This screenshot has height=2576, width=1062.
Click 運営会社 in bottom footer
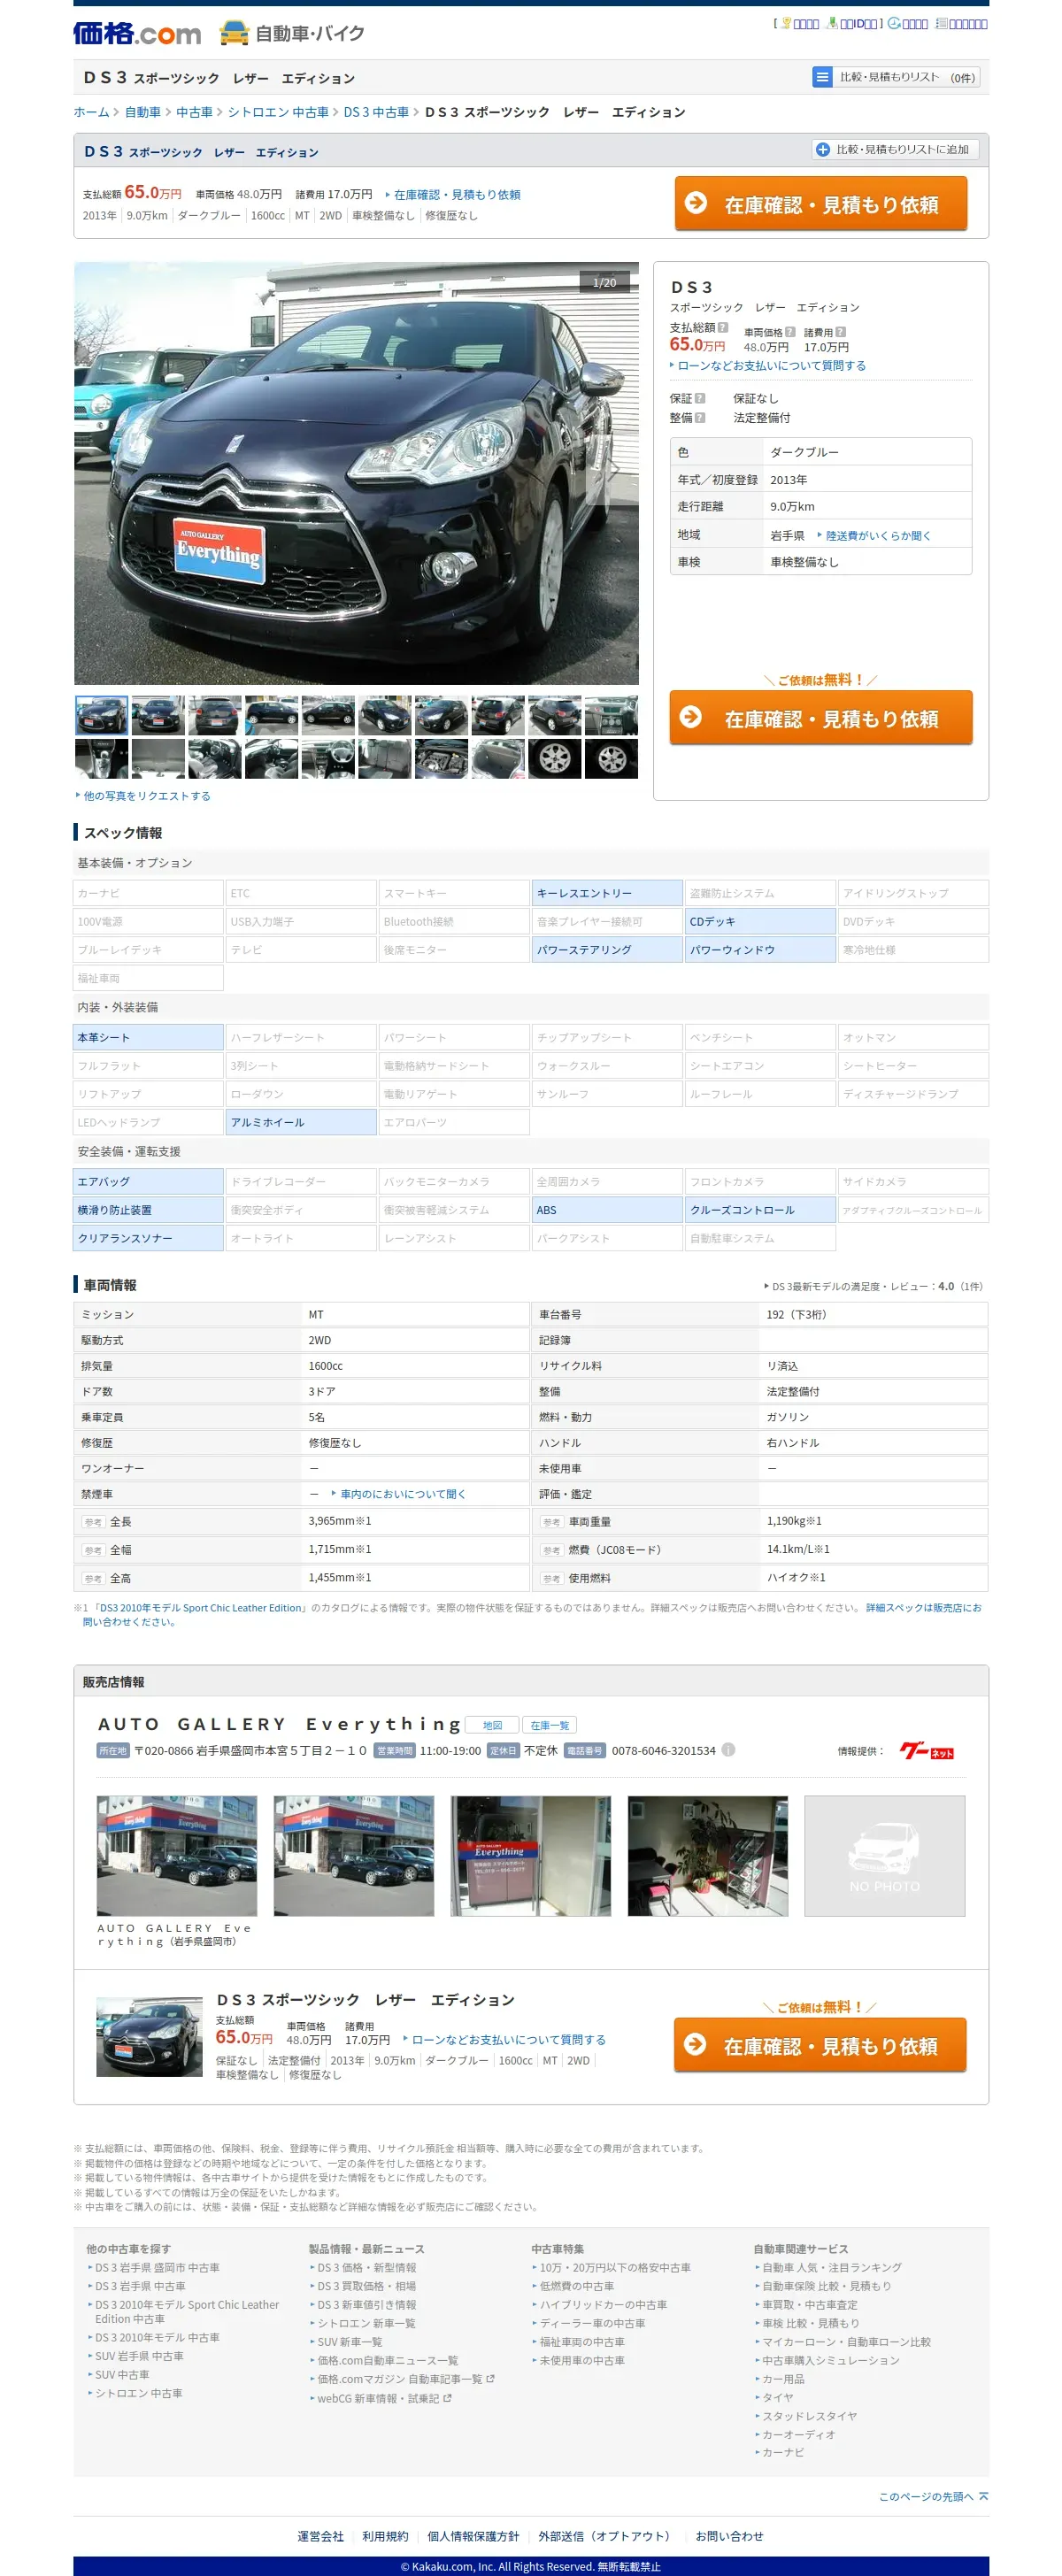[320, 2536]
